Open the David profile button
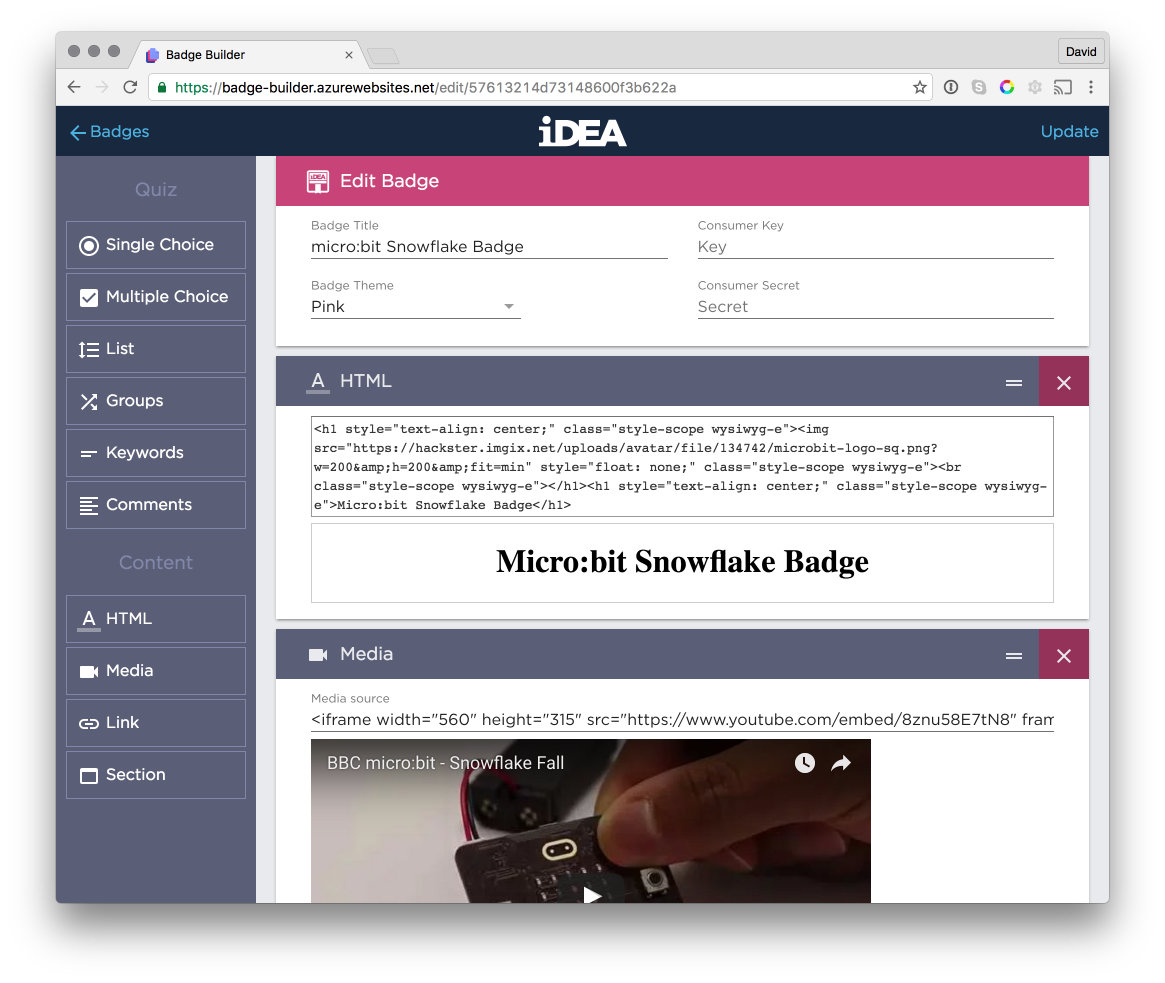This screenshot has height=983, width=1165. coord(1080,51)
